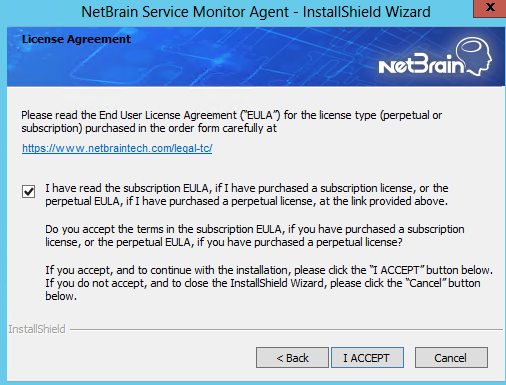Select the NetBrain Service Monitor Agent title bar
This screenshot has height=385, width=506.
pyautogui.click(x=256, y=12)
